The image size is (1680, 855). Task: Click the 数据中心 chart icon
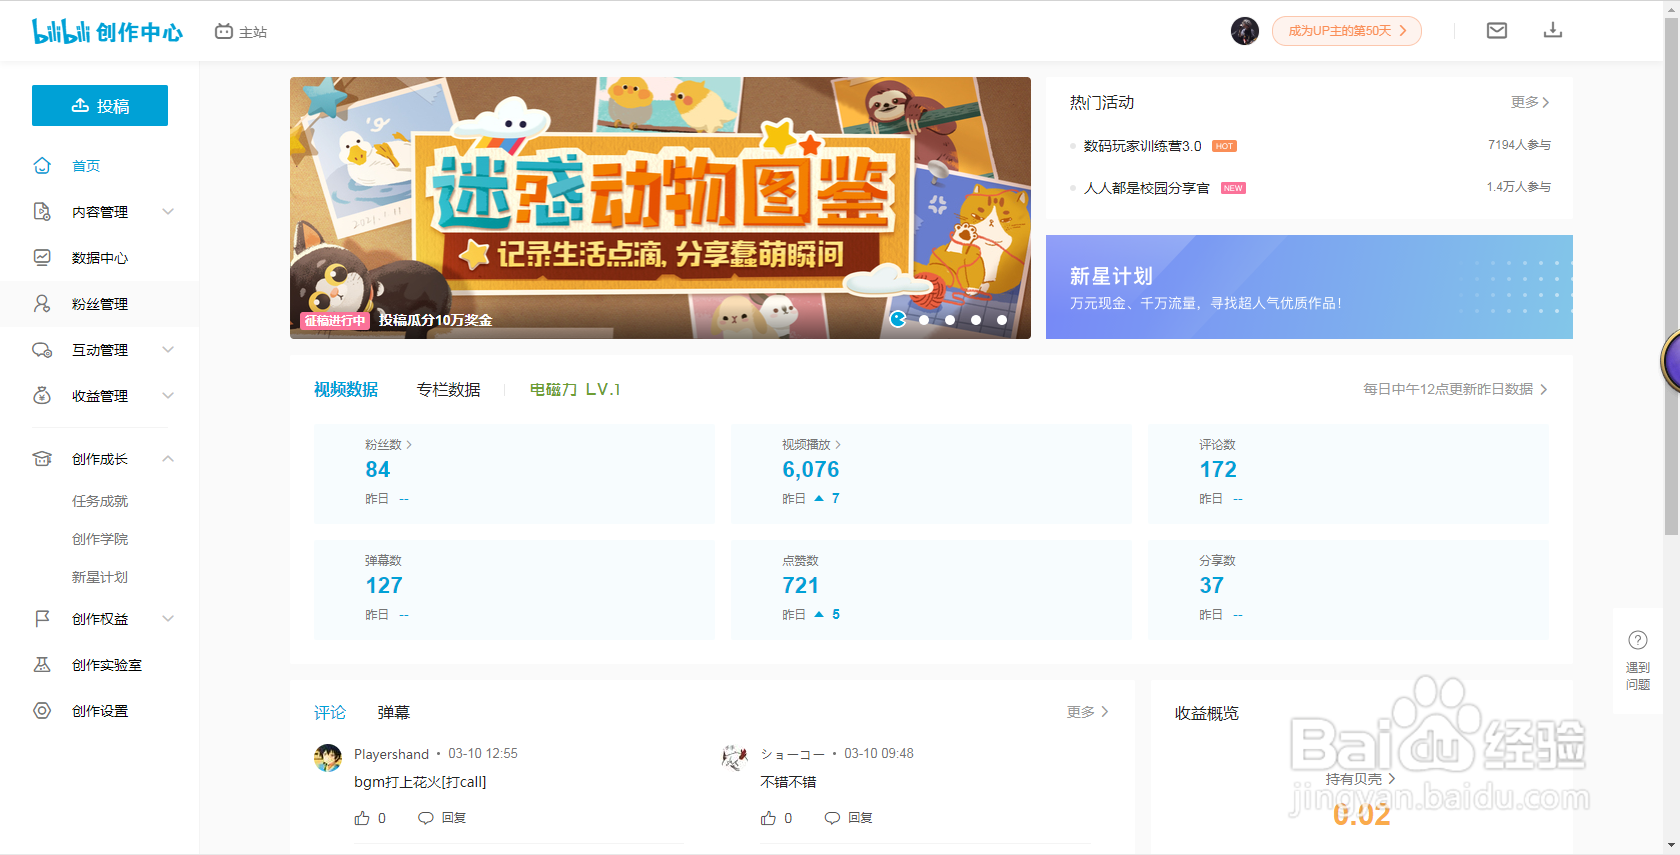tap(42, 258)
